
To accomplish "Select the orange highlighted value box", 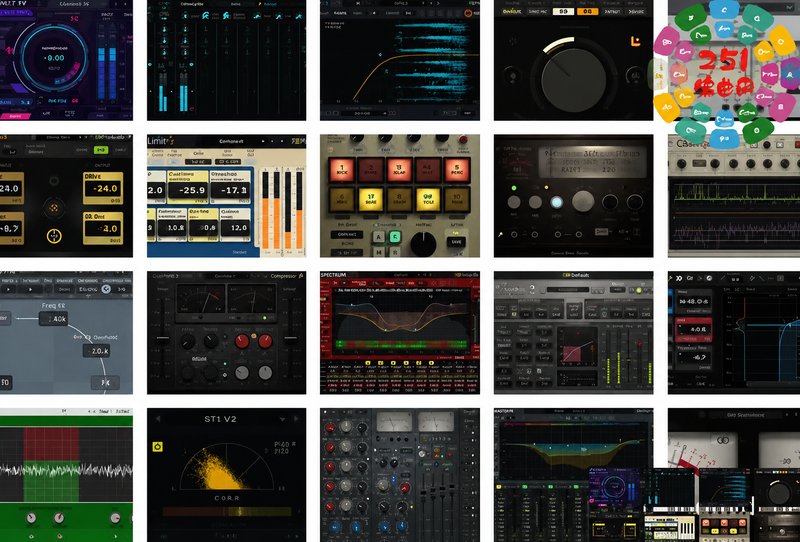I will pos(587,11).
